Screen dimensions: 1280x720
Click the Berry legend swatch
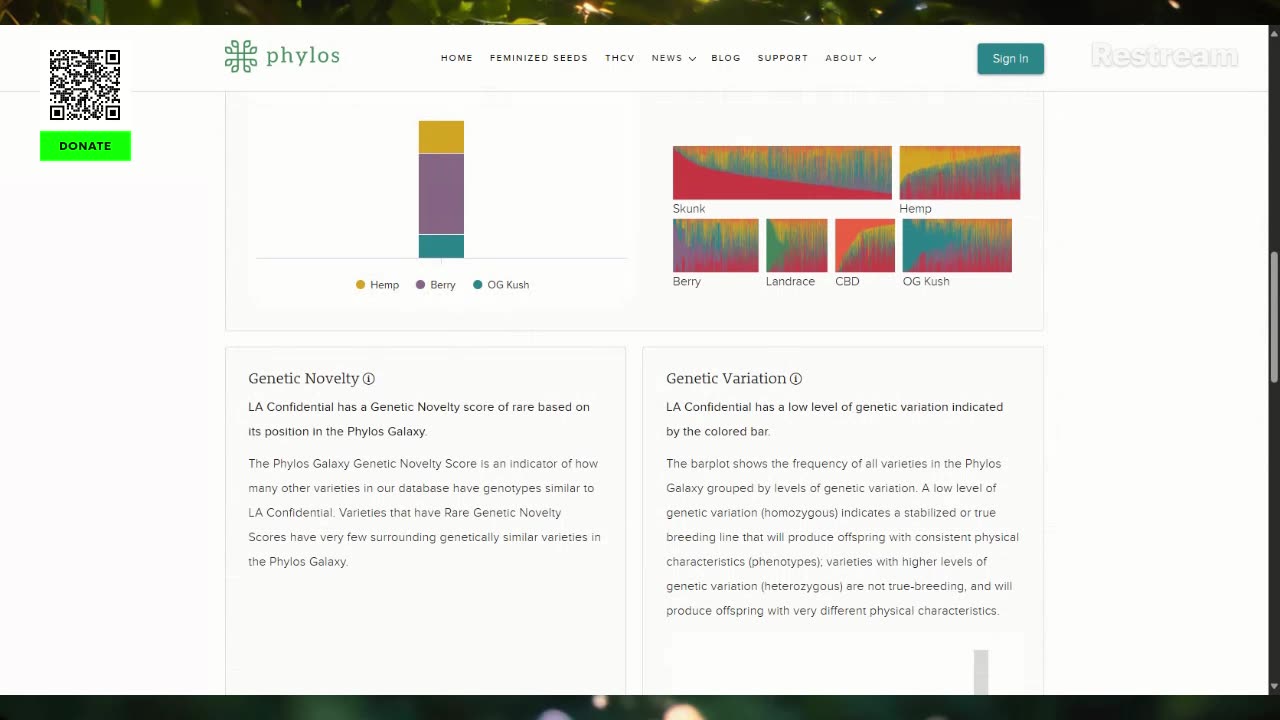point(420,285)
